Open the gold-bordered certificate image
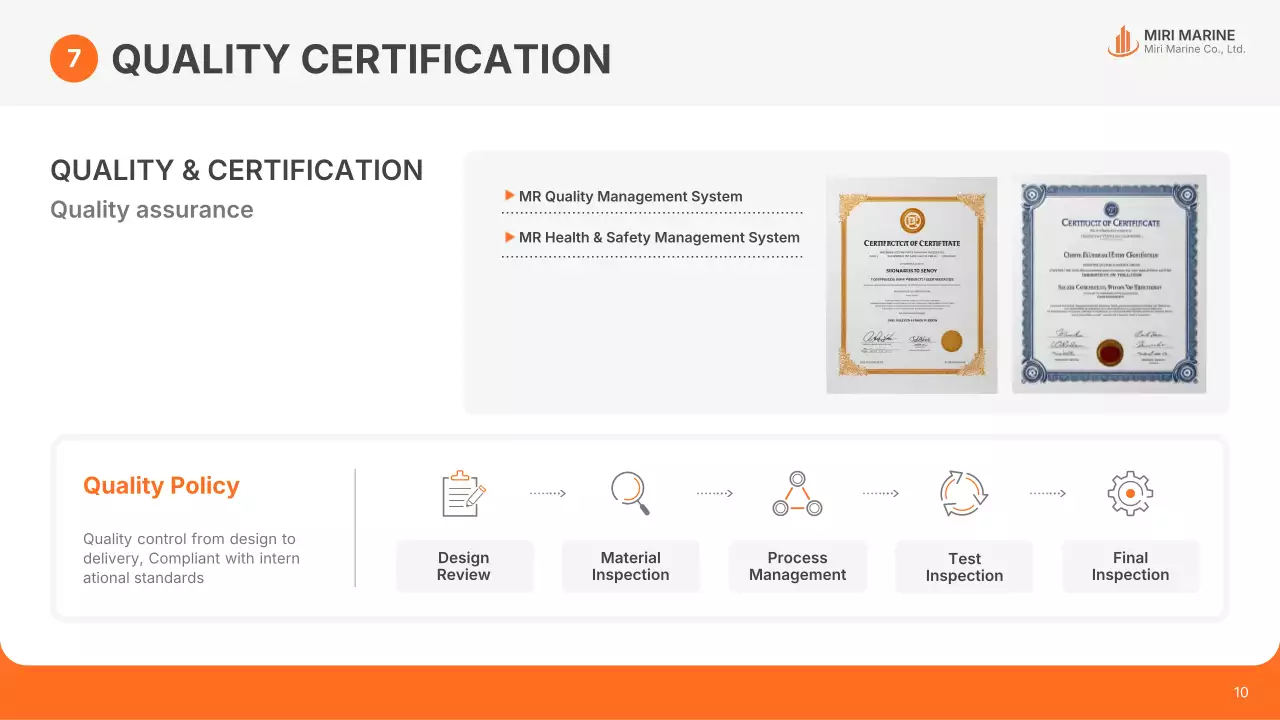Screen dimensions: 1280x720 (911, 284)
